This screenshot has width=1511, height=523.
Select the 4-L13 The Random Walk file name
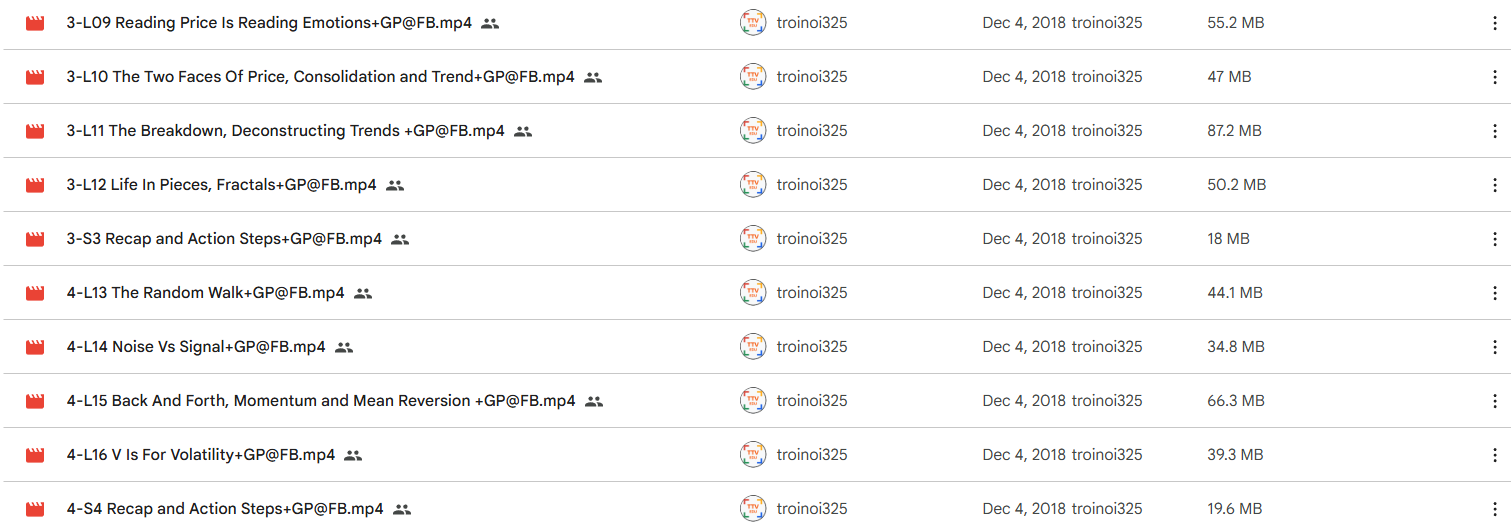tap(206, 293)
